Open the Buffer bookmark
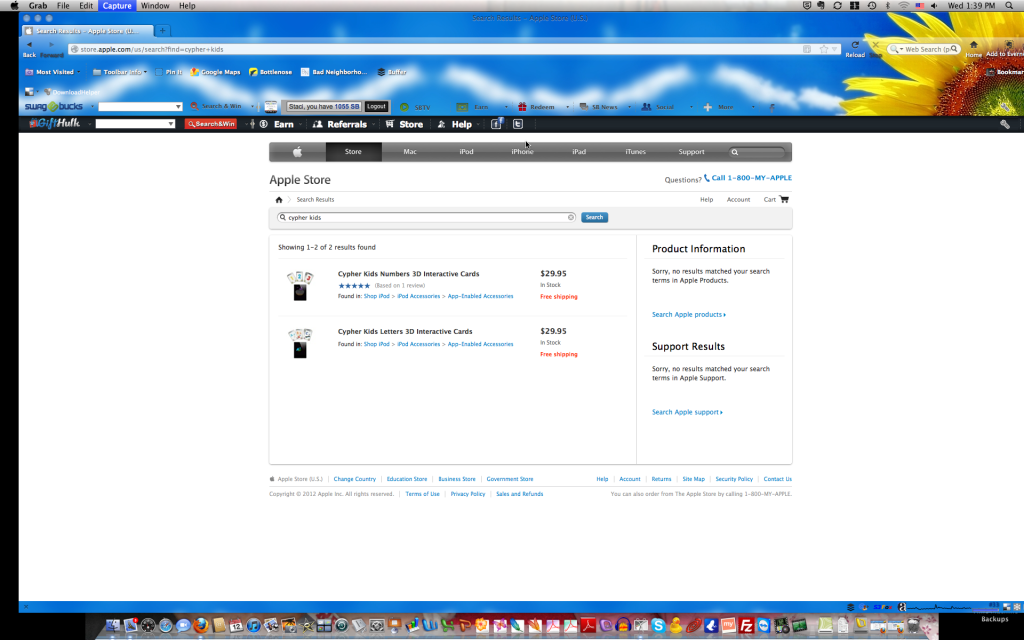 pos(392,72)
